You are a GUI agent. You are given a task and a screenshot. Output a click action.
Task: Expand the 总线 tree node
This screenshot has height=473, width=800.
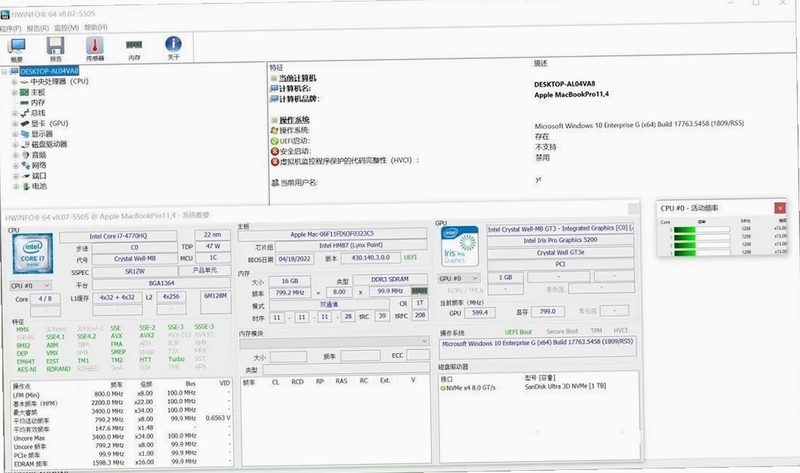(15, 113)
